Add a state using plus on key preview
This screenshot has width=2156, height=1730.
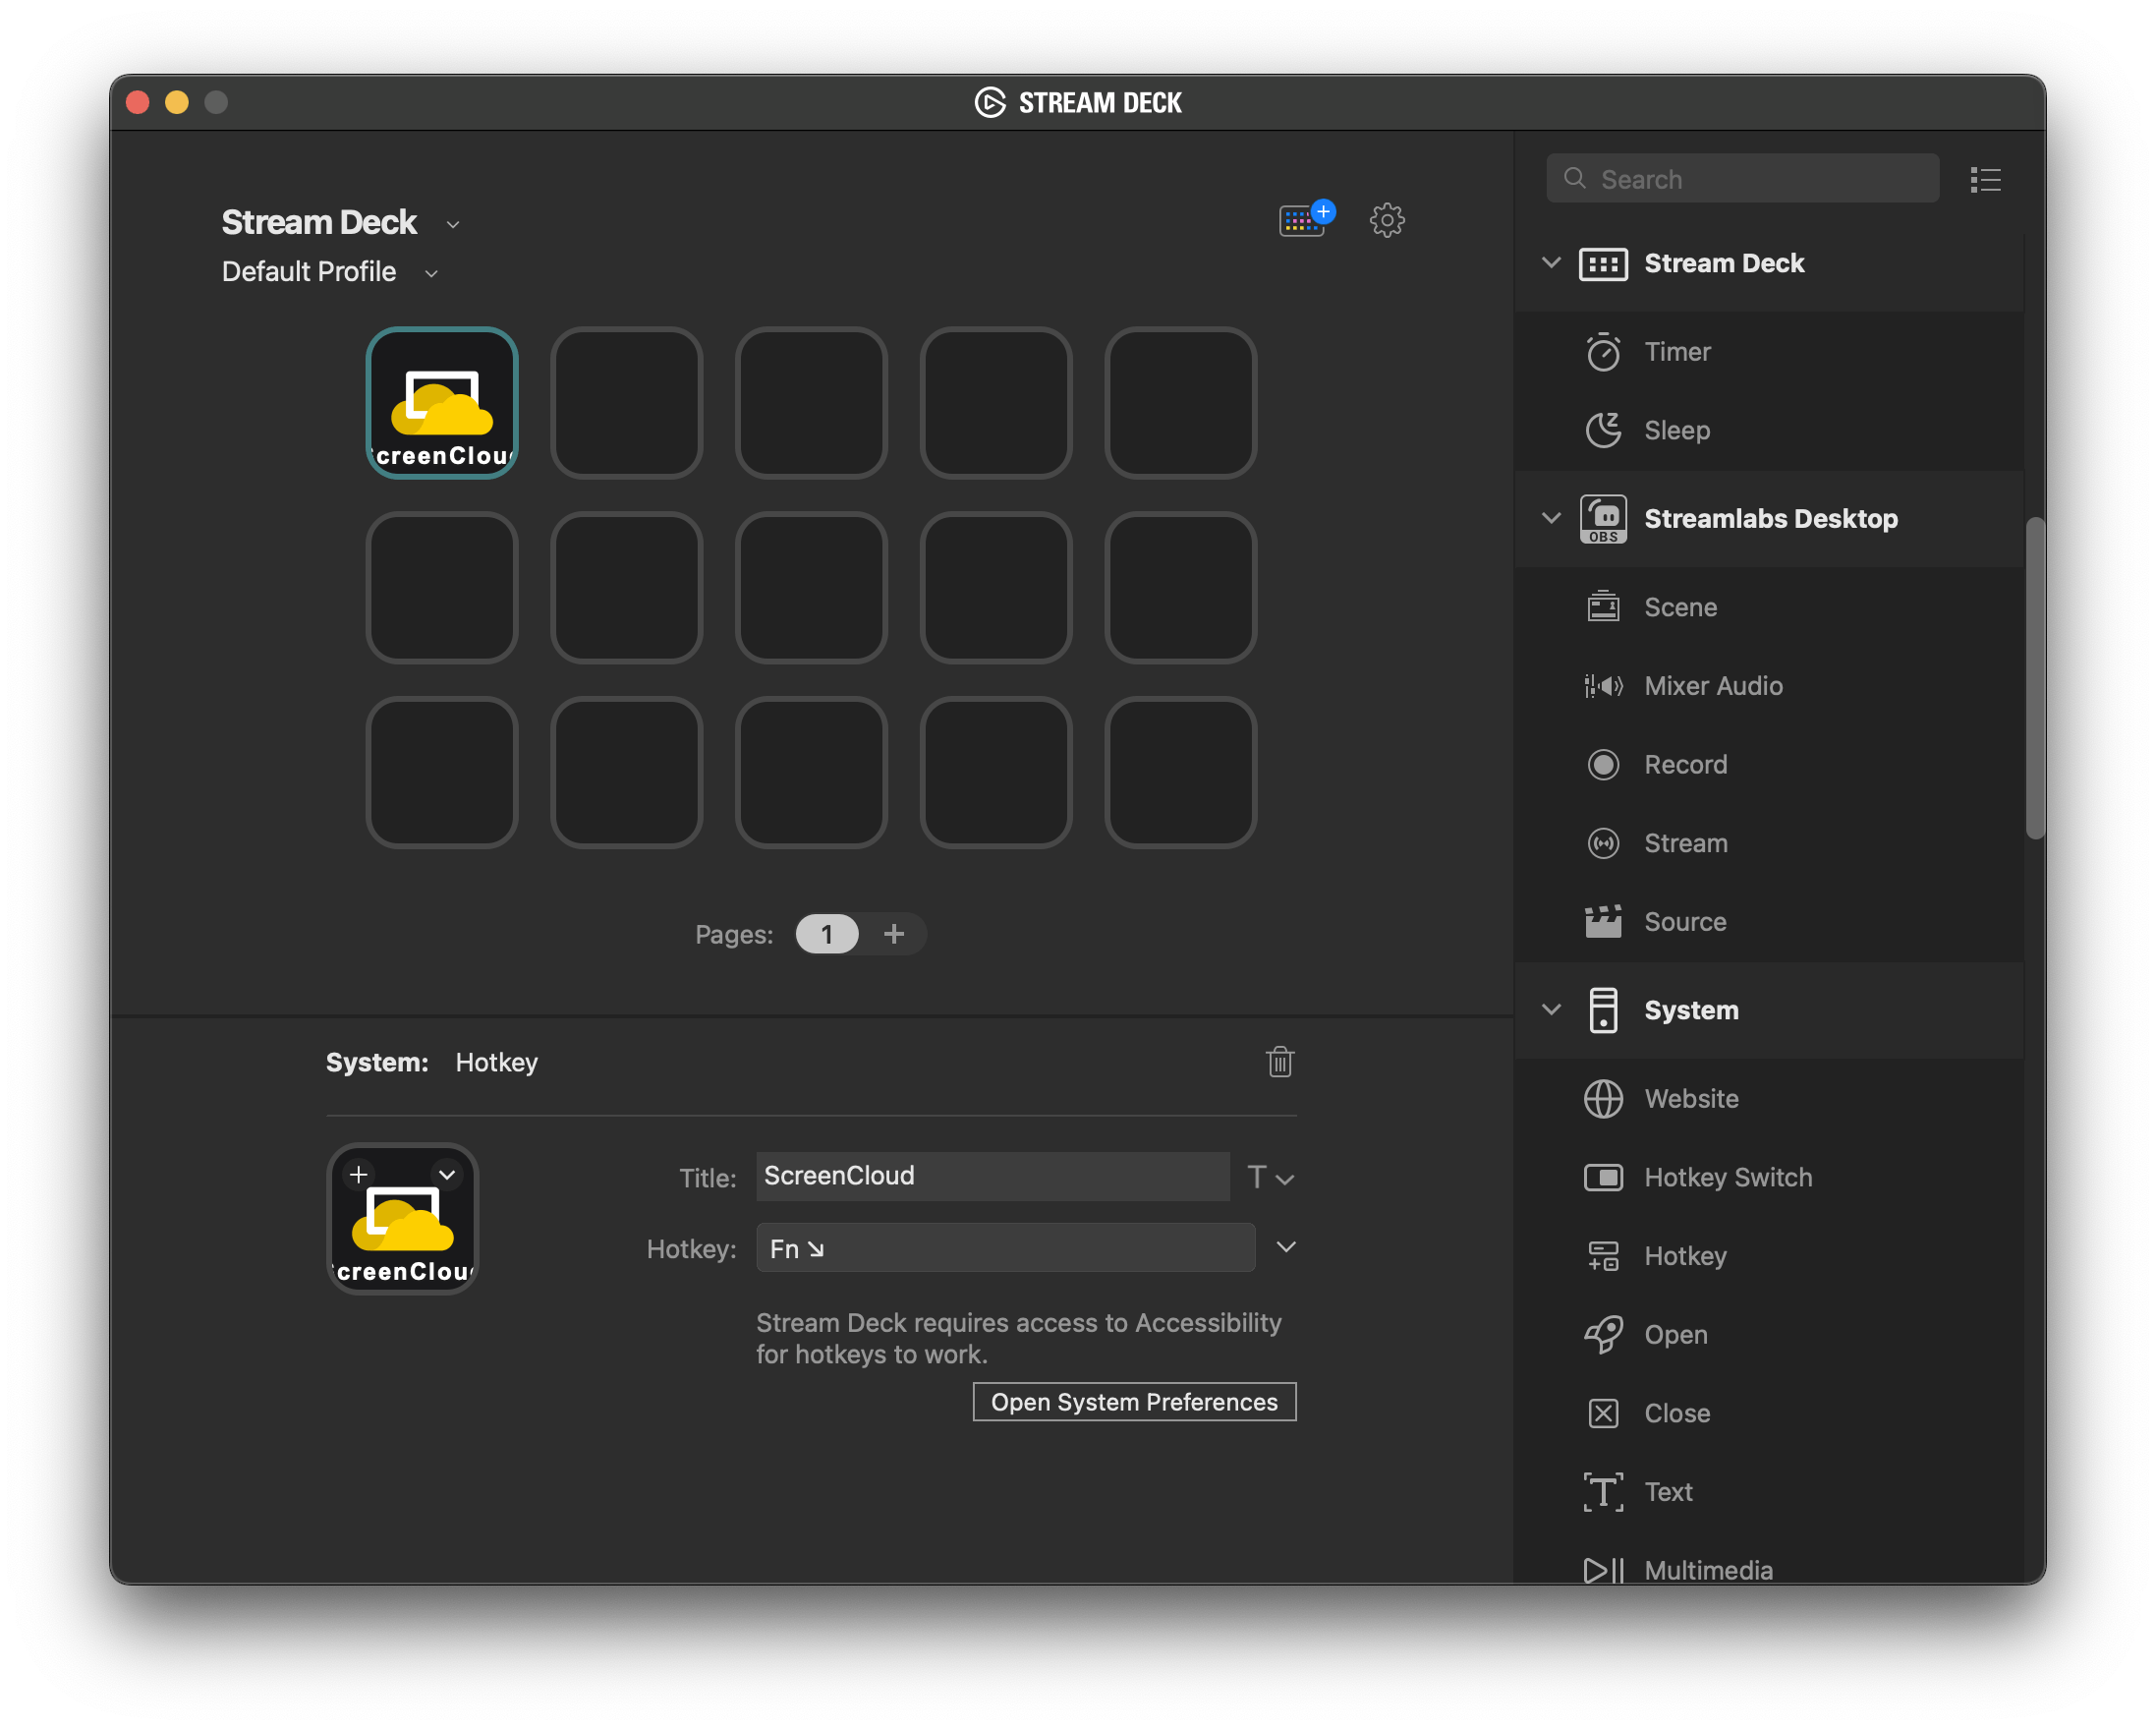[359, 1175]
